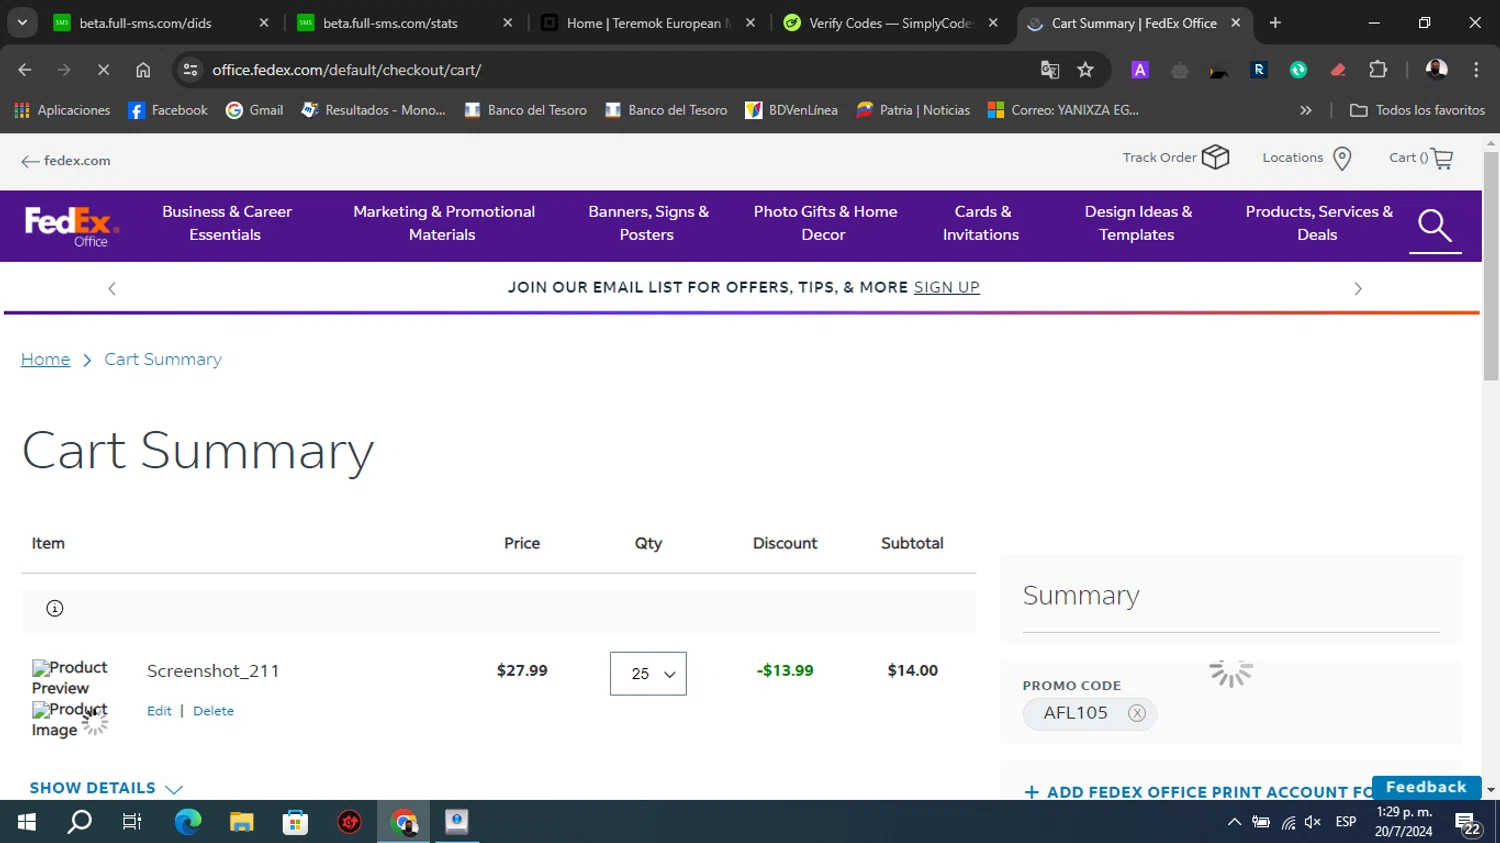Open Aplicaciones apps bookmark

[x=62, y=110]
